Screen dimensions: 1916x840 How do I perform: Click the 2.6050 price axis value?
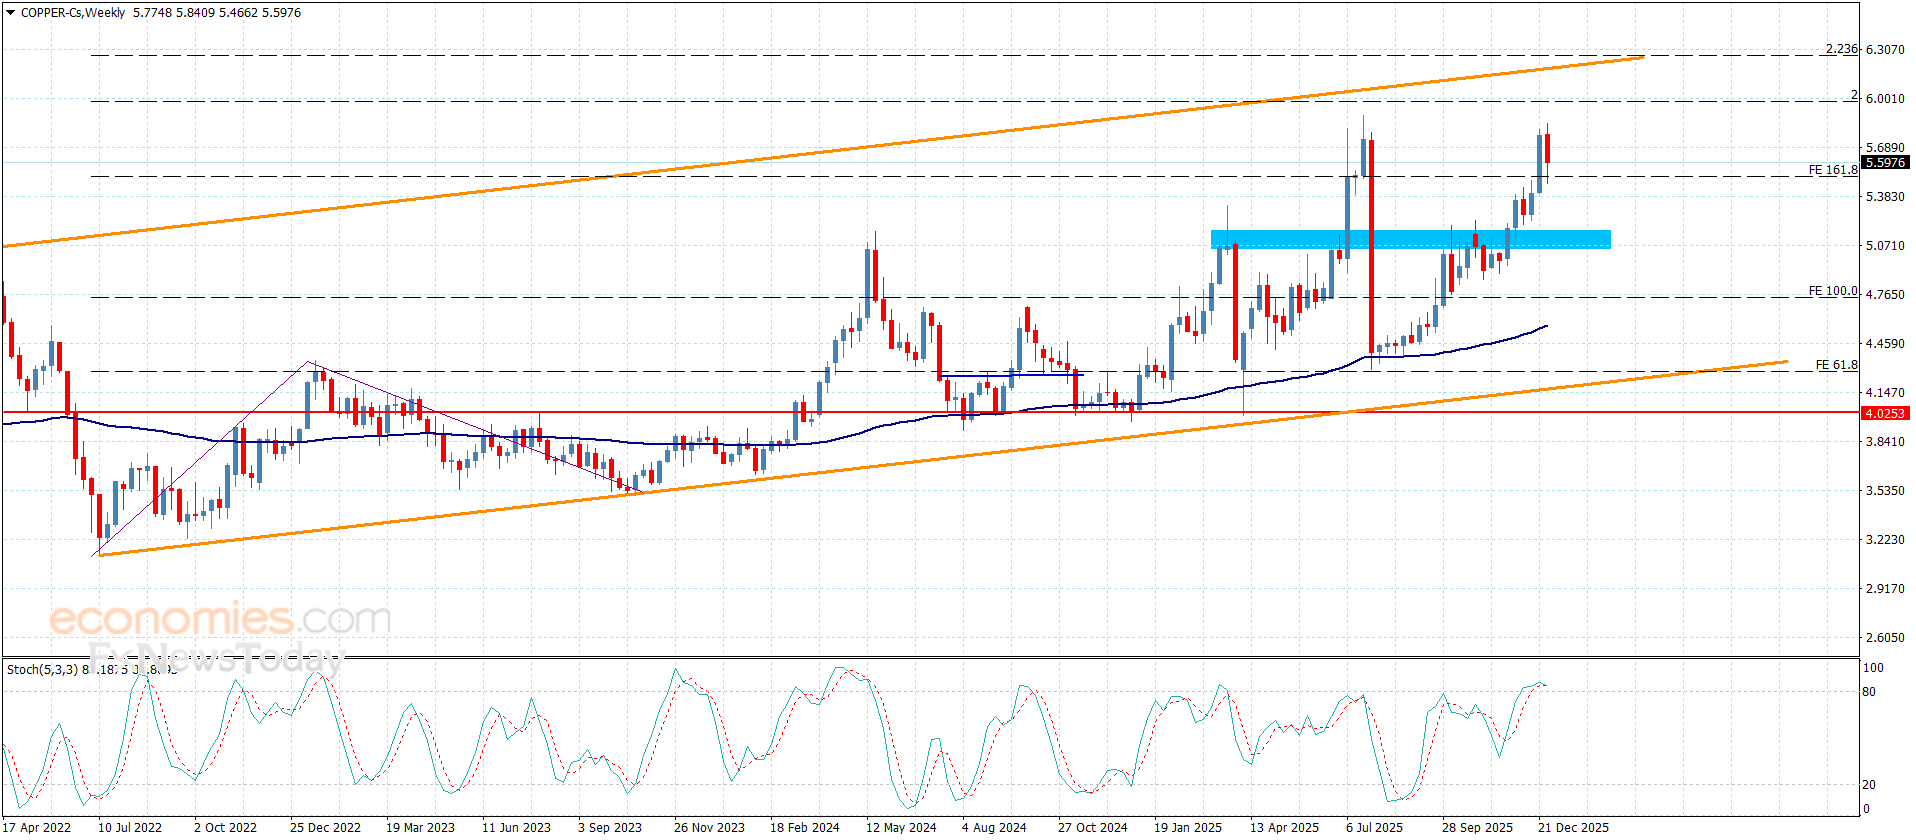pyautogui.click(x=1885, y=637)
